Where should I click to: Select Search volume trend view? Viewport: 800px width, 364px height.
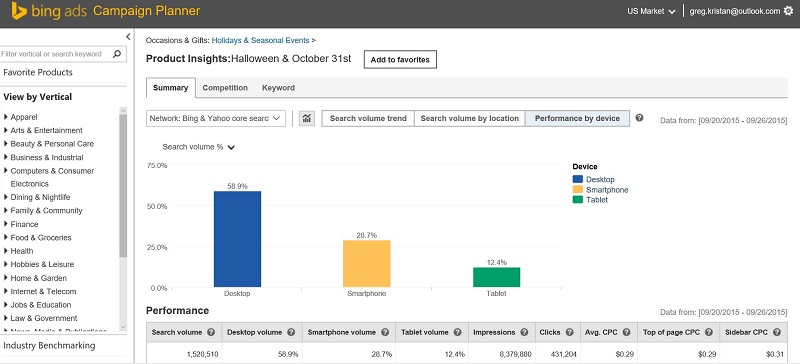(368, 118)
